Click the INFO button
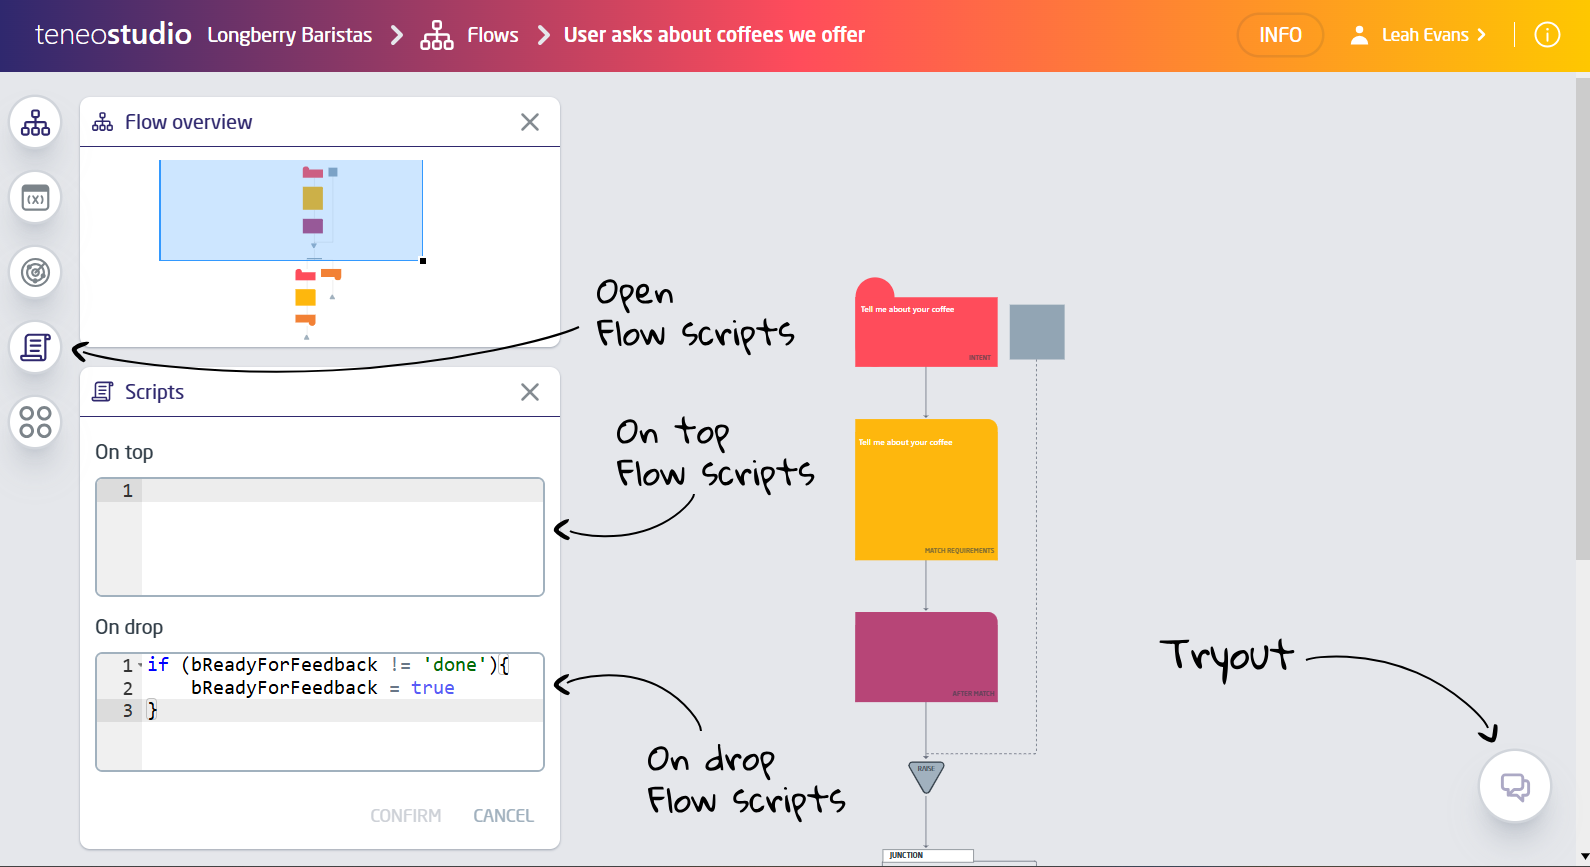 click(1280, 34)
